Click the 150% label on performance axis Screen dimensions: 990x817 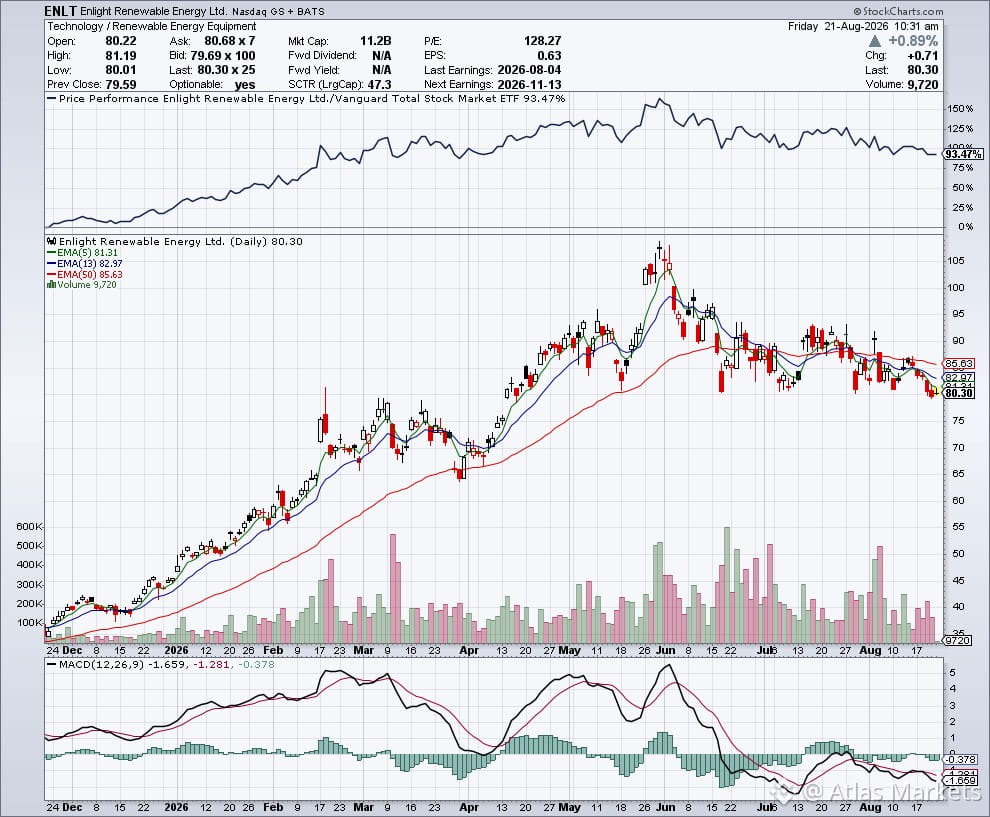pyautogui.click(x=960, y=109)
